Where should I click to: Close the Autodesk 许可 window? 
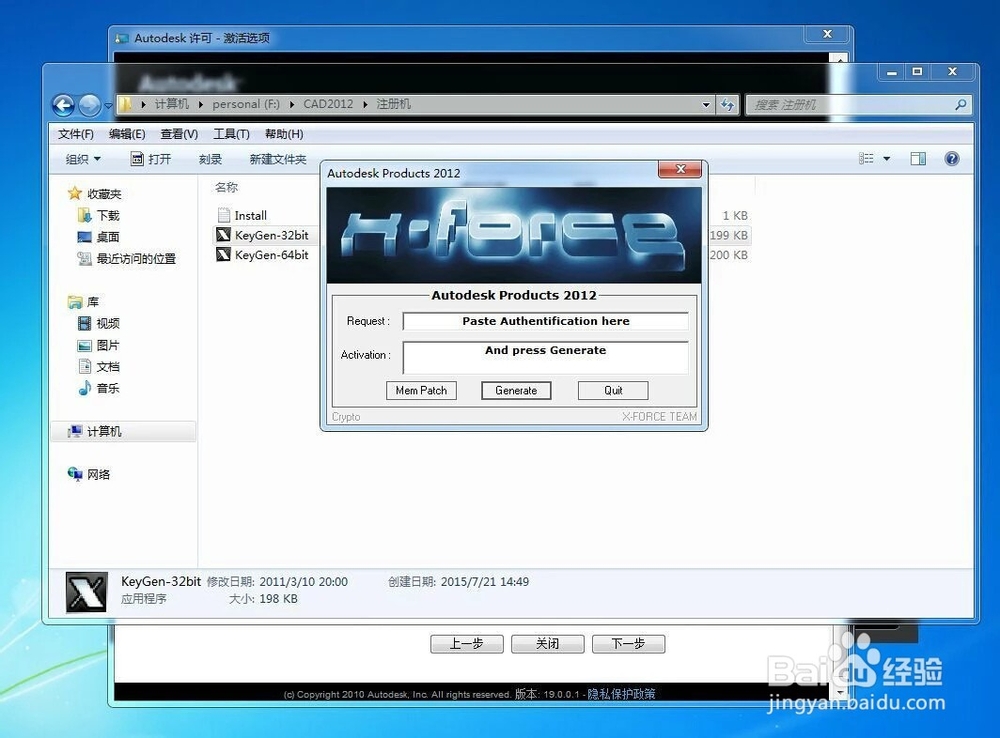(827, 34)
